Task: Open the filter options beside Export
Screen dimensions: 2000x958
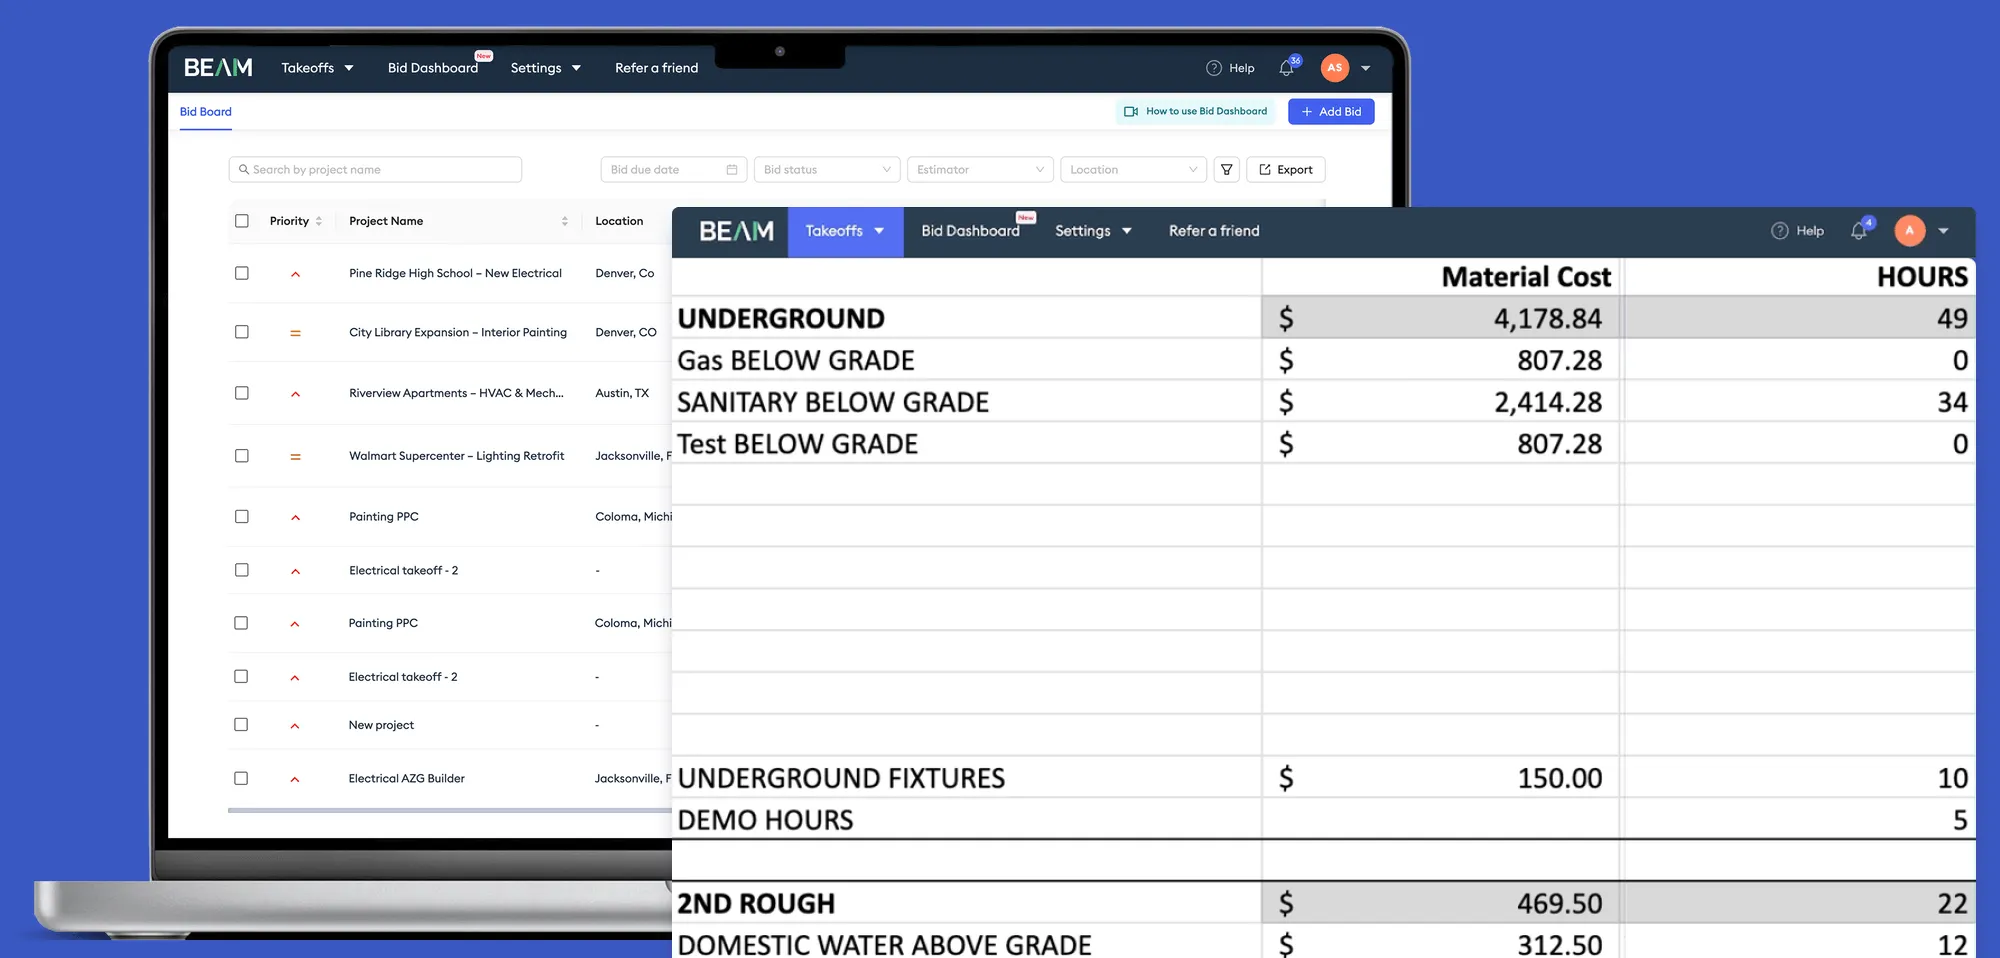Action: 1226,169
